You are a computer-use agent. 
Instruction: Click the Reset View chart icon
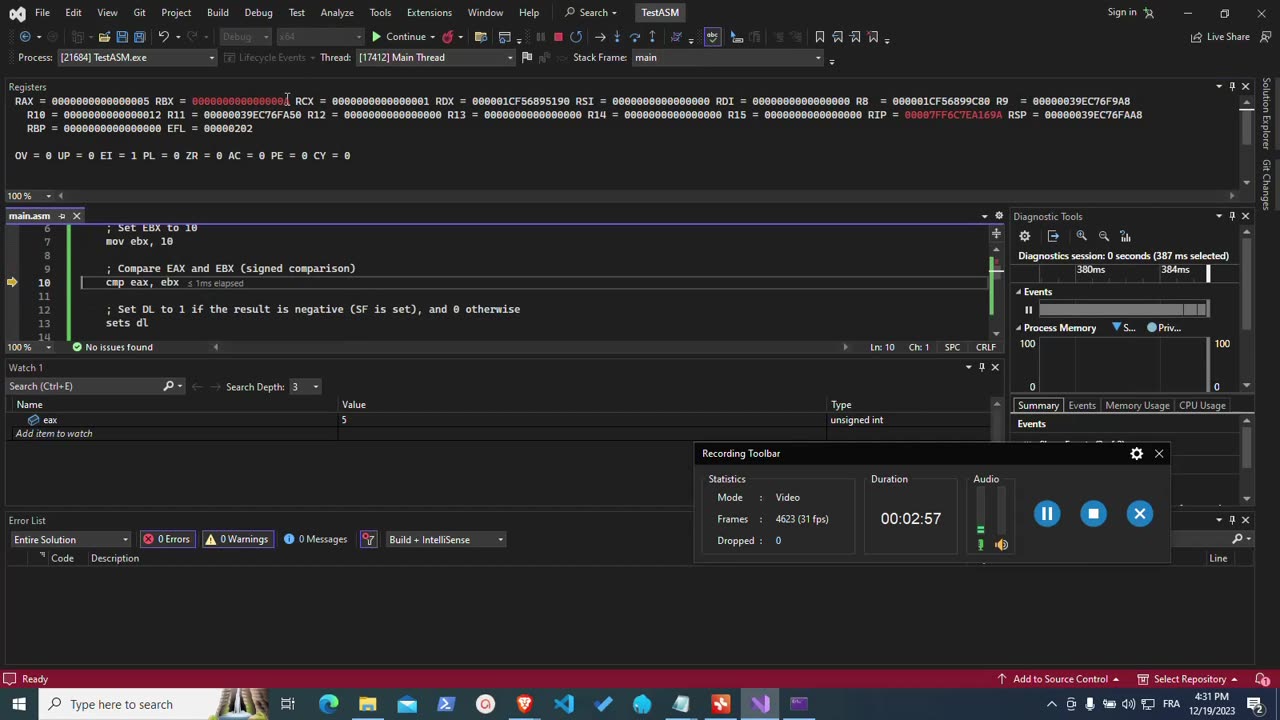point(1126,236)
